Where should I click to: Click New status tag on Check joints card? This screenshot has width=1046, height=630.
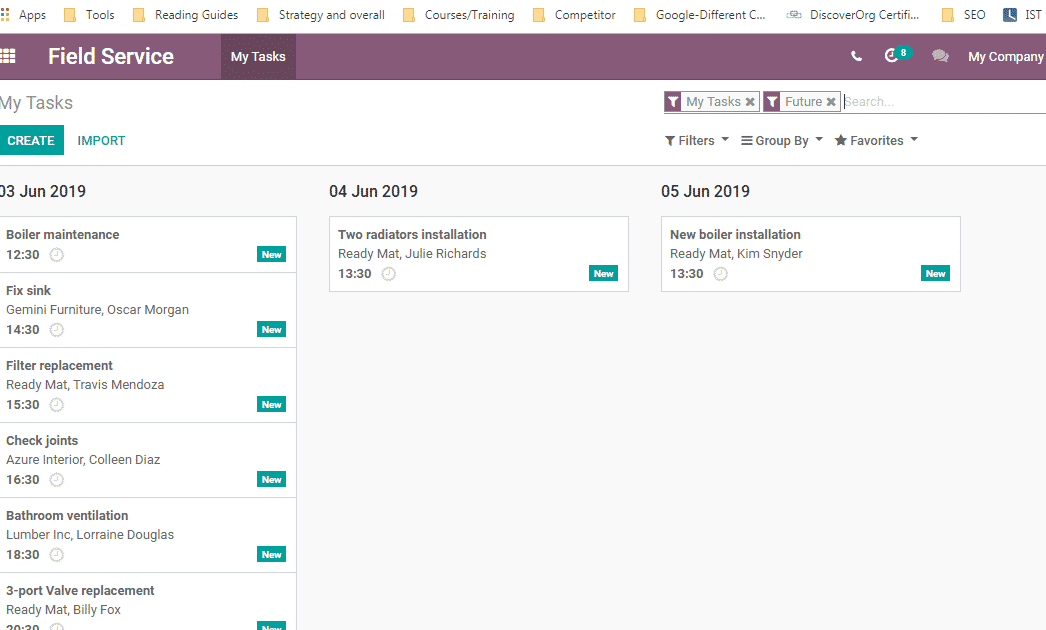pos(272,480)
